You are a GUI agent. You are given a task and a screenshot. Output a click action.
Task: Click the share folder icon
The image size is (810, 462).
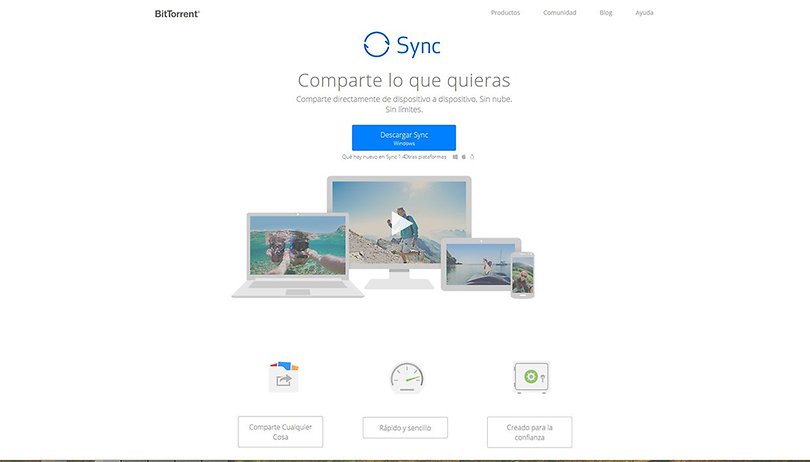pos(284,377)
